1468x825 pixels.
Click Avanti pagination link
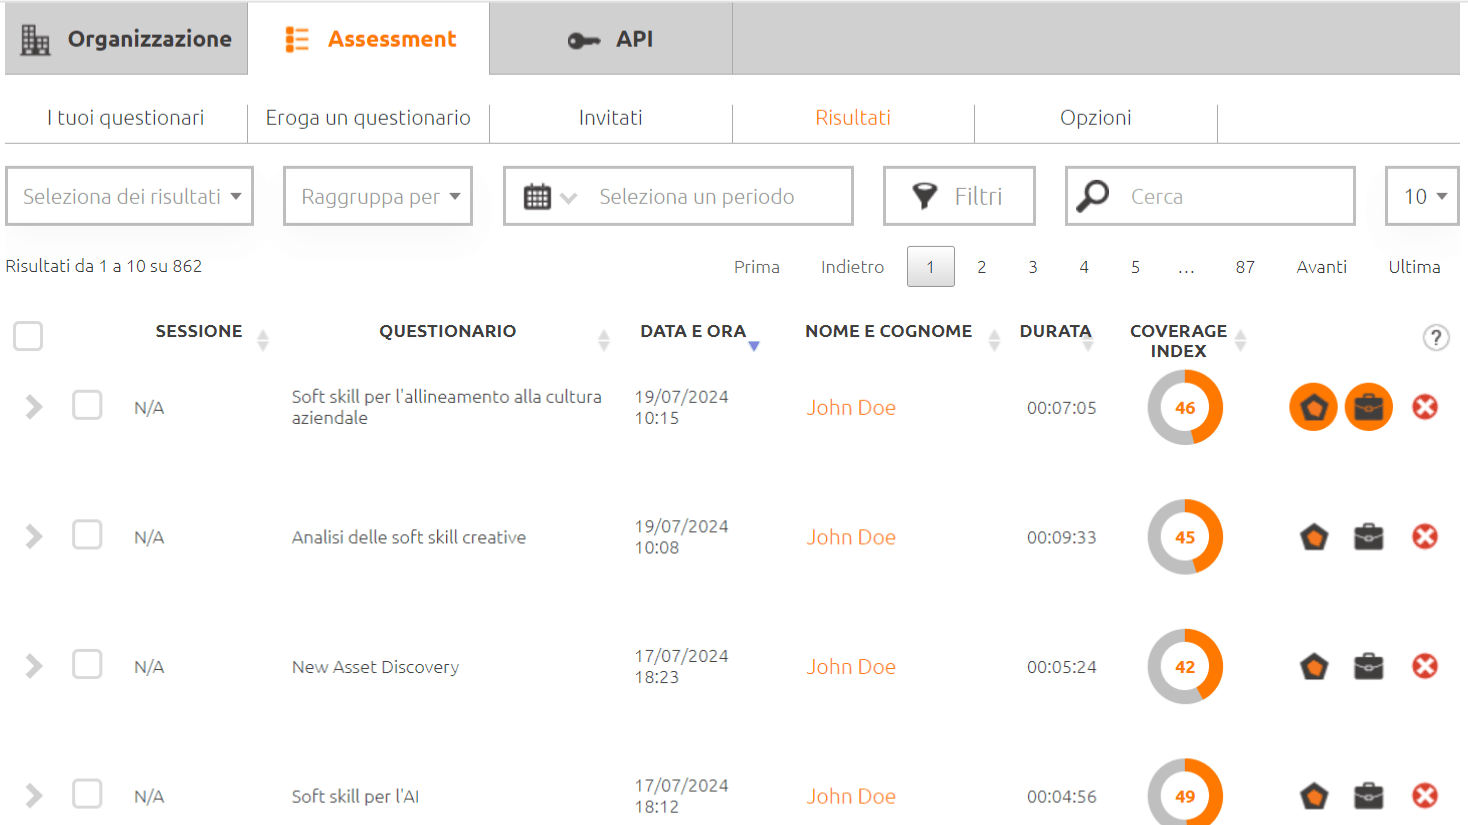1322,267
